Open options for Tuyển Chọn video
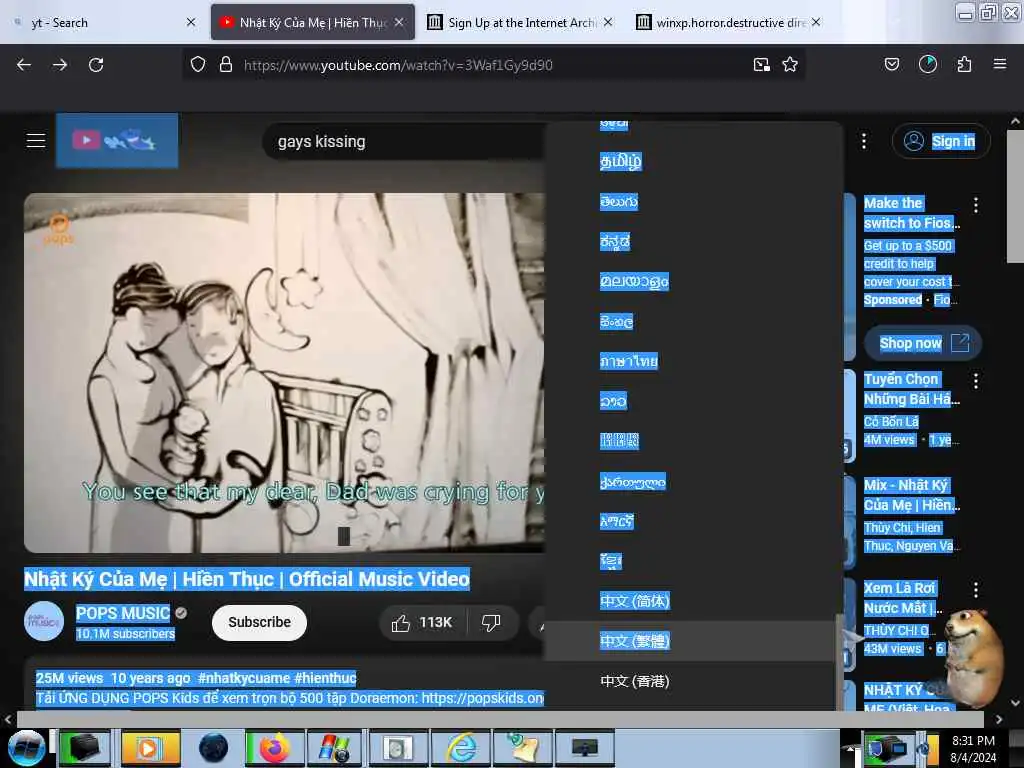 976,381
